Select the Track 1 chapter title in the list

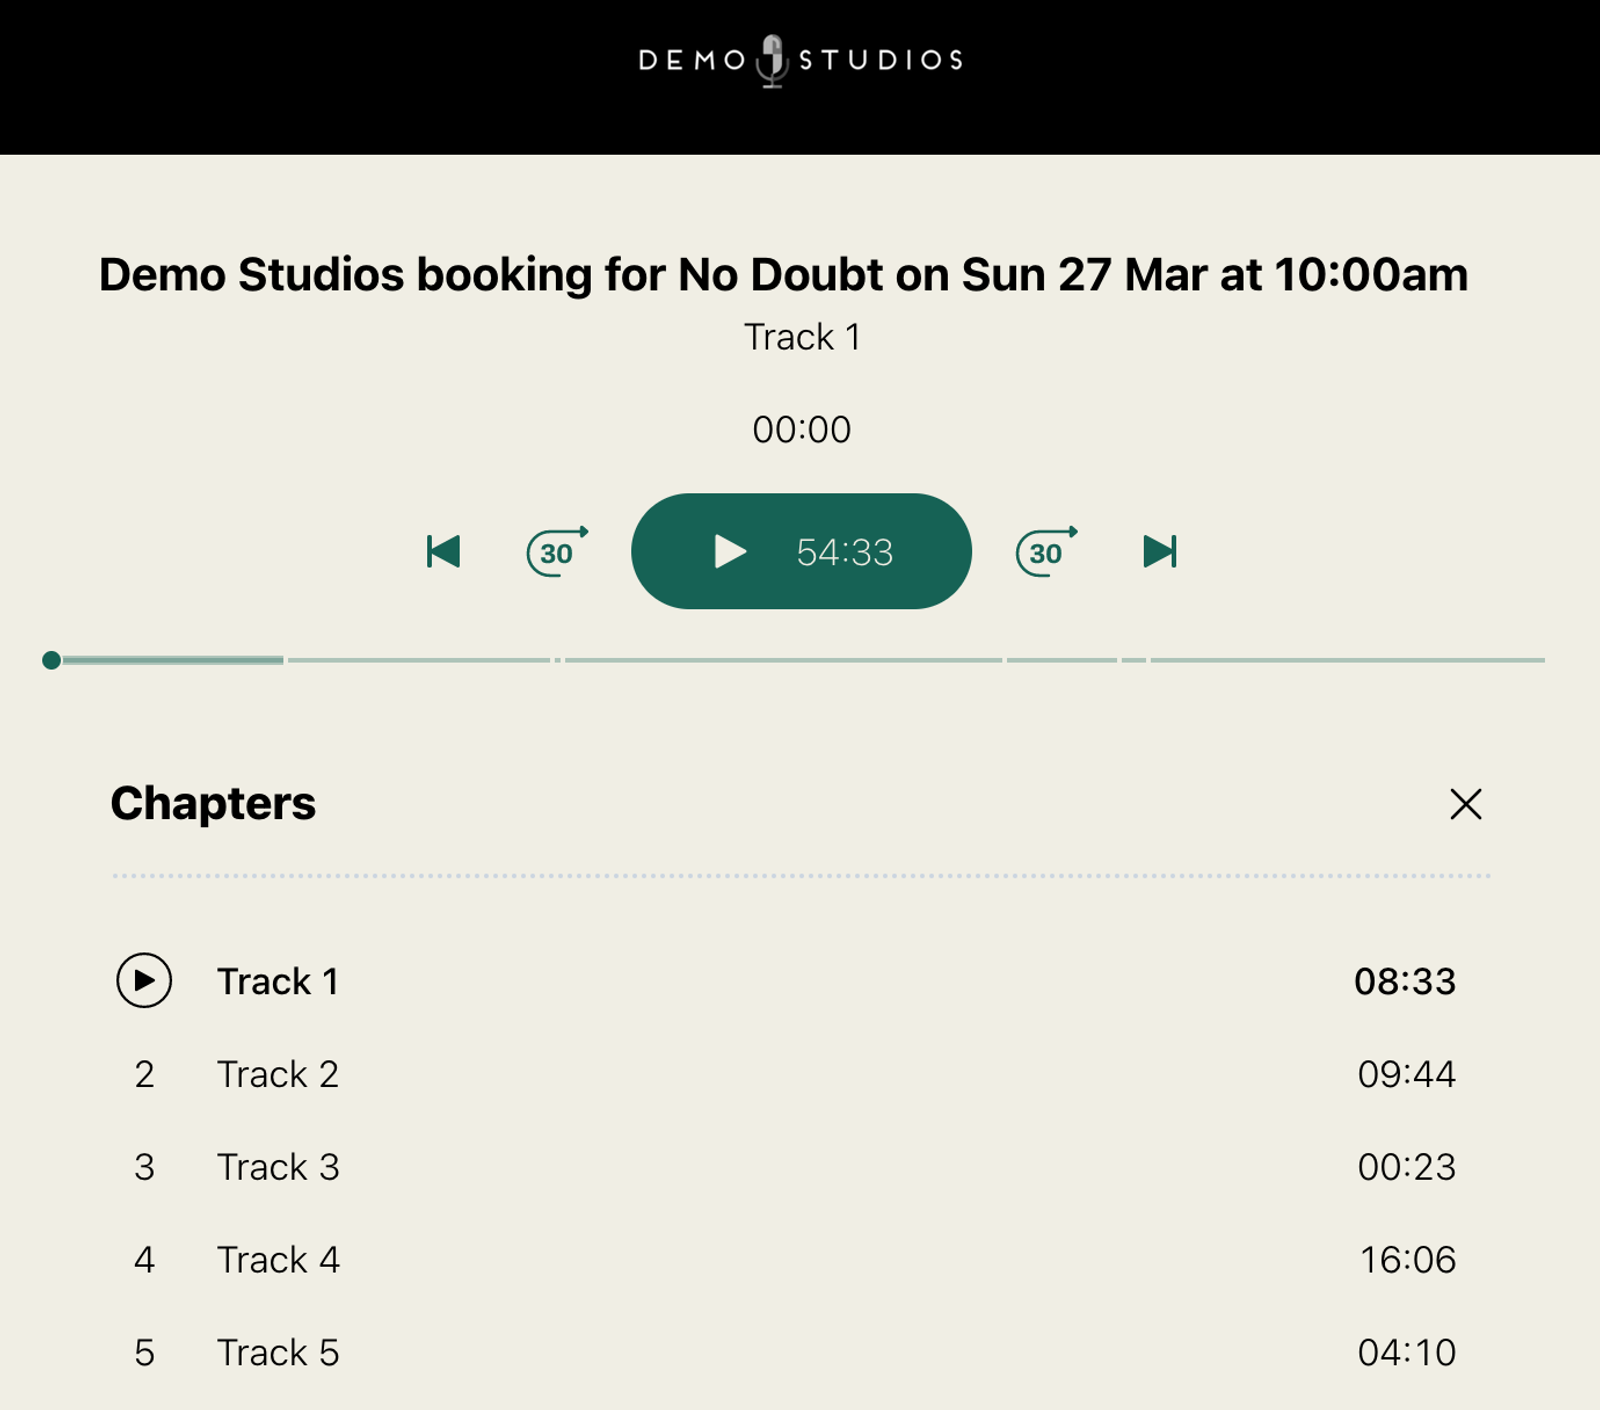pos(278,982)
